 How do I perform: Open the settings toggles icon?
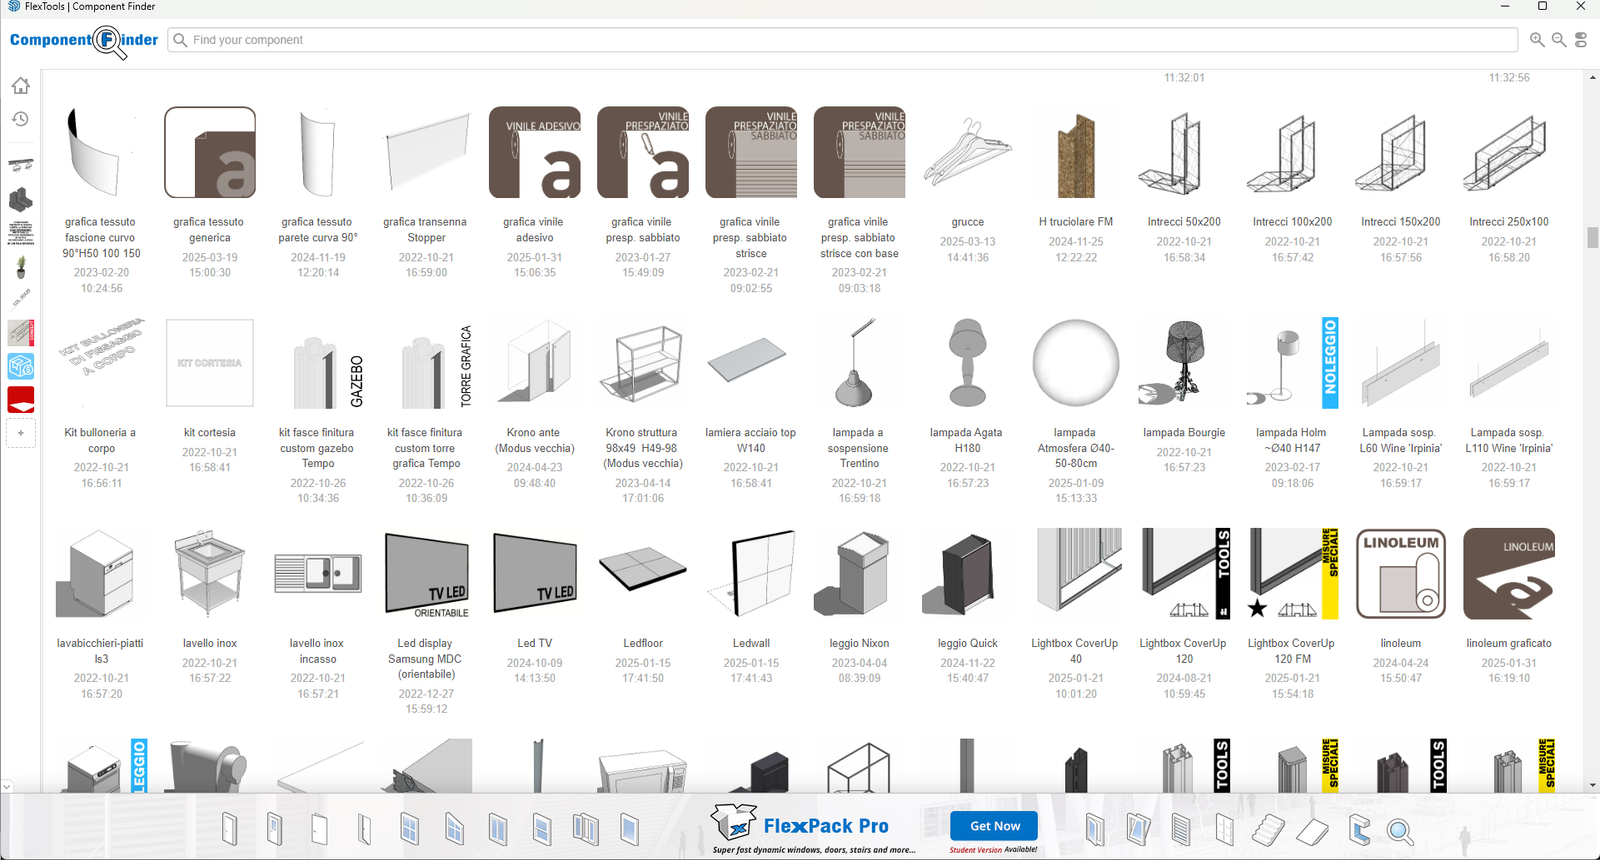pyautogui.click(x=1581, y=40)
